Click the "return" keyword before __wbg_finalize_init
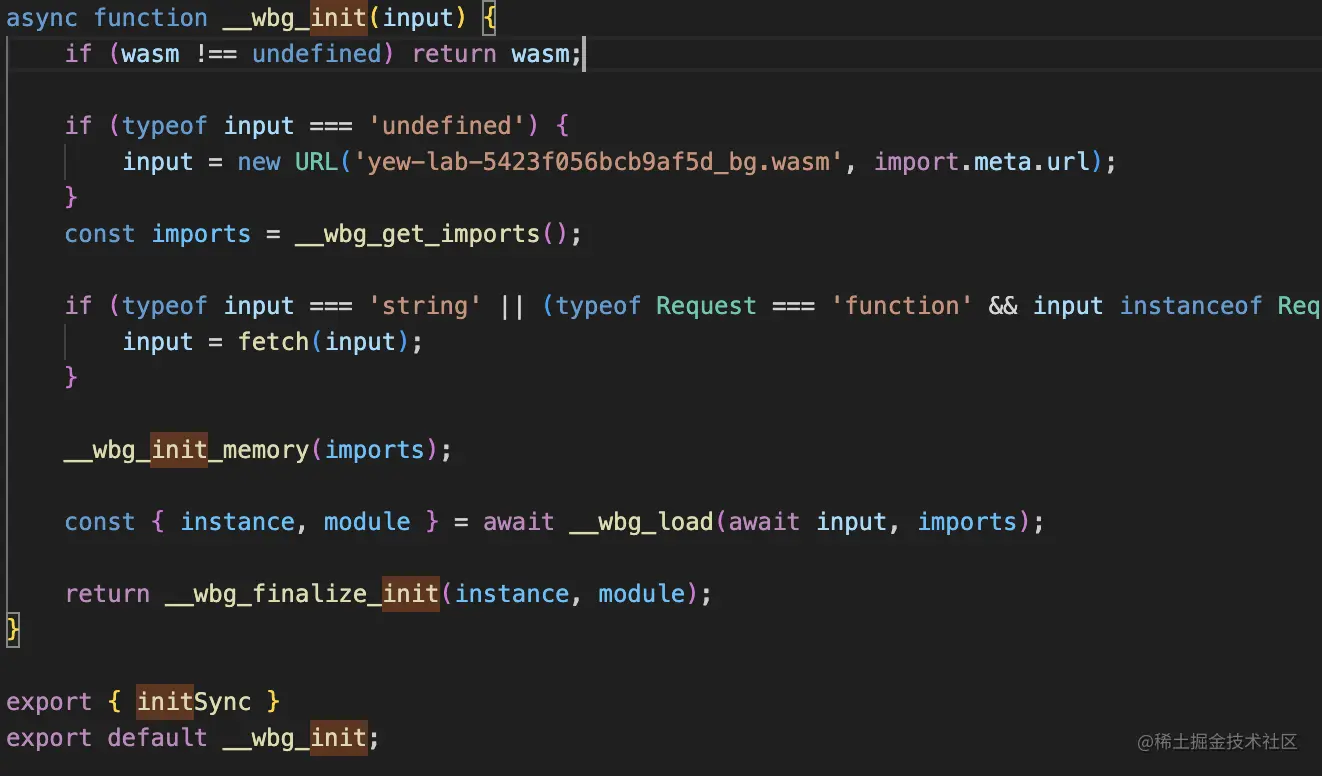The image size is (1322, 776). pyautogui.click(x=107, y=594)
